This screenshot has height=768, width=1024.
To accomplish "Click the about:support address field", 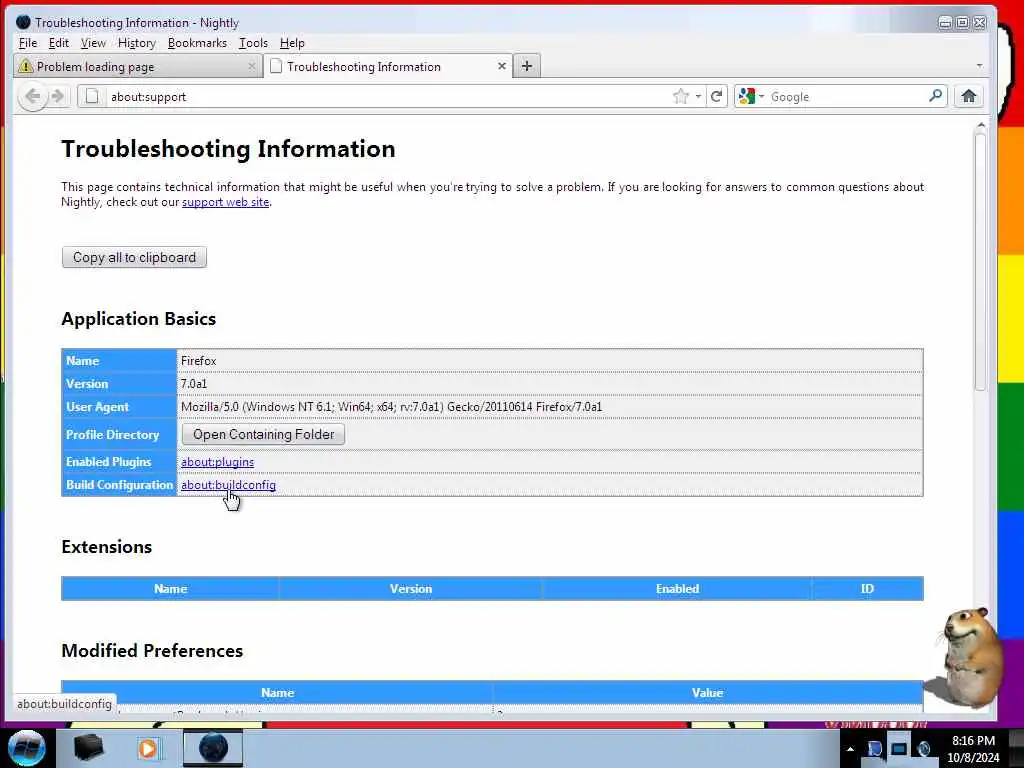I will pos(385,97).
